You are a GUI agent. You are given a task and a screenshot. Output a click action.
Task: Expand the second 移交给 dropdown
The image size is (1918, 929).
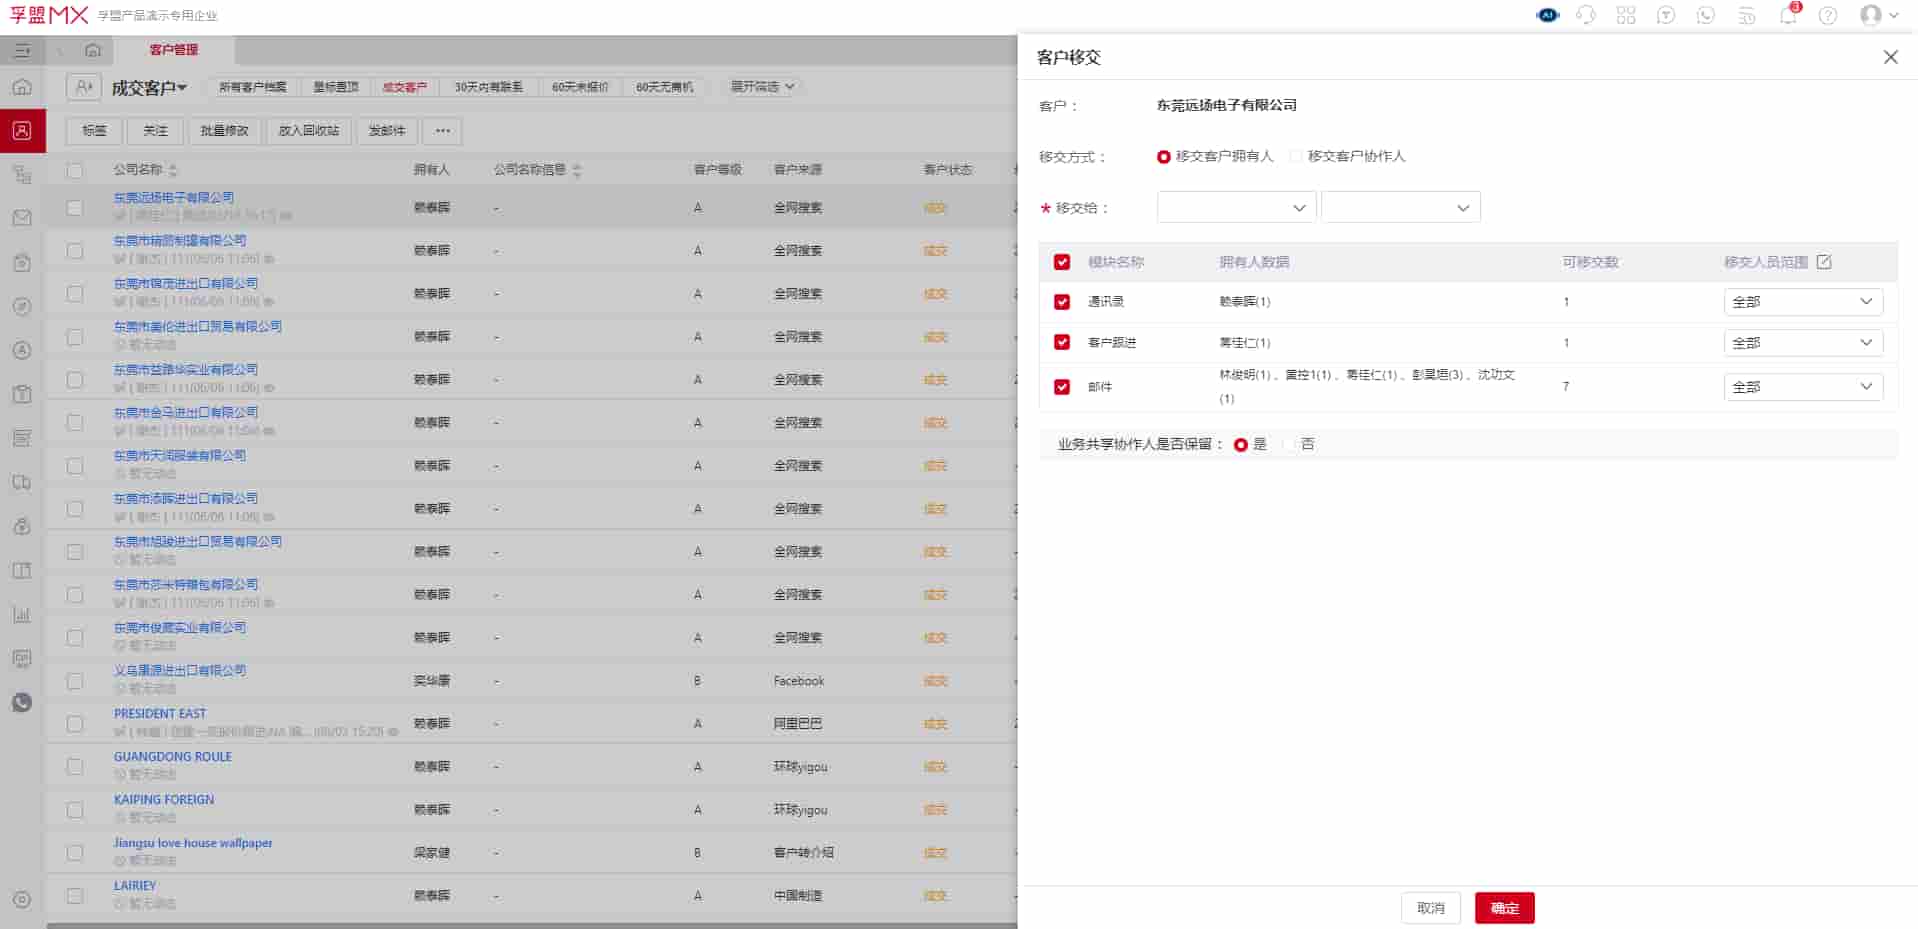[x=1400, y=208]
